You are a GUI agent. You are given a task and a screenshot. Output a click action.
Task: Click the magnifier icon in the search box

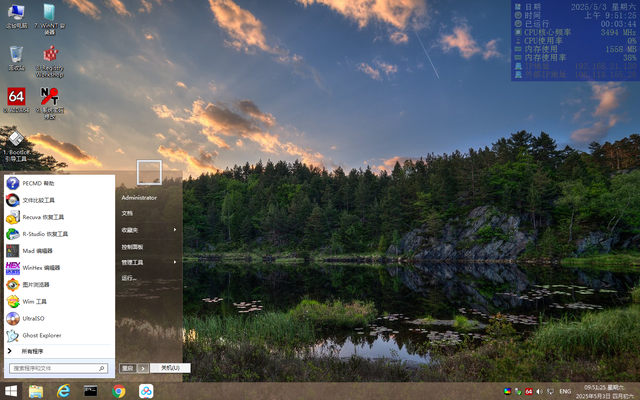(102, 368)
